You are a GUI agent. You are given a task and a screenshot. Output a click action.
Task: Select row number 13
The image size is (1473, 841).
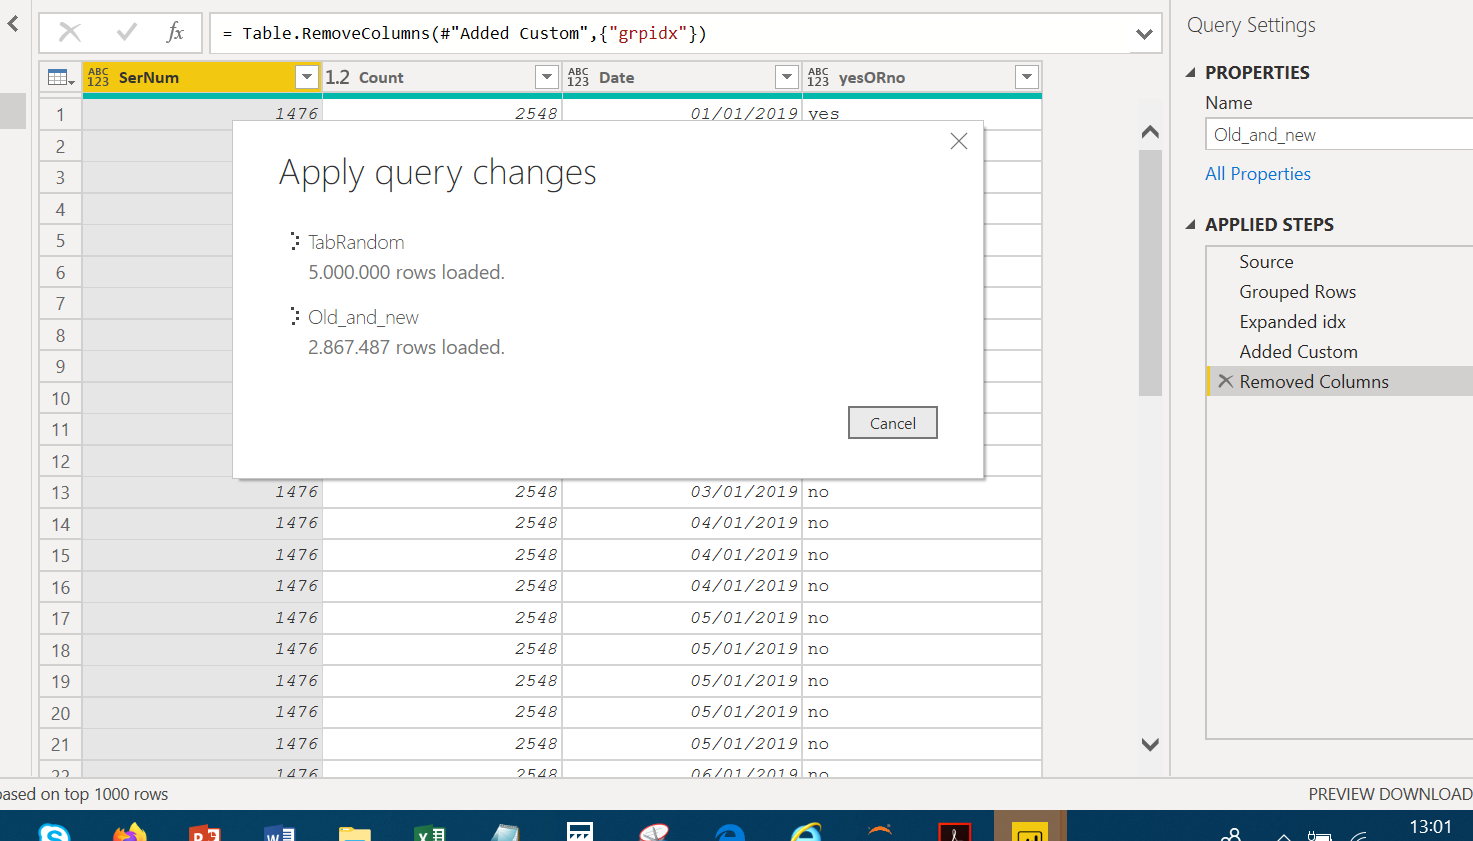[x=61, y=492]
